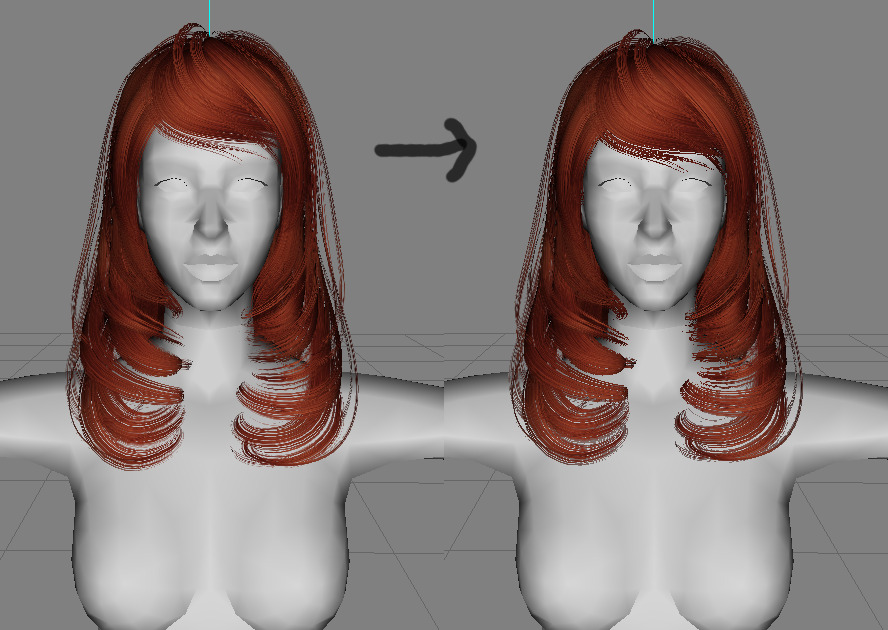Click the black arrow between the models
Viewport: 888px width, 630px height.
425,150
